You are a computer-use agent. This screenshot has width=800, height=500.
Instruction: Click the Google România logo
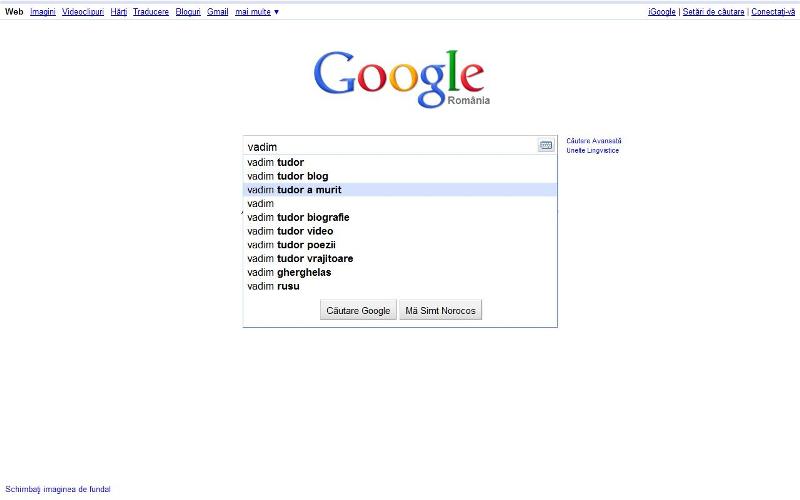click(400, 77)
